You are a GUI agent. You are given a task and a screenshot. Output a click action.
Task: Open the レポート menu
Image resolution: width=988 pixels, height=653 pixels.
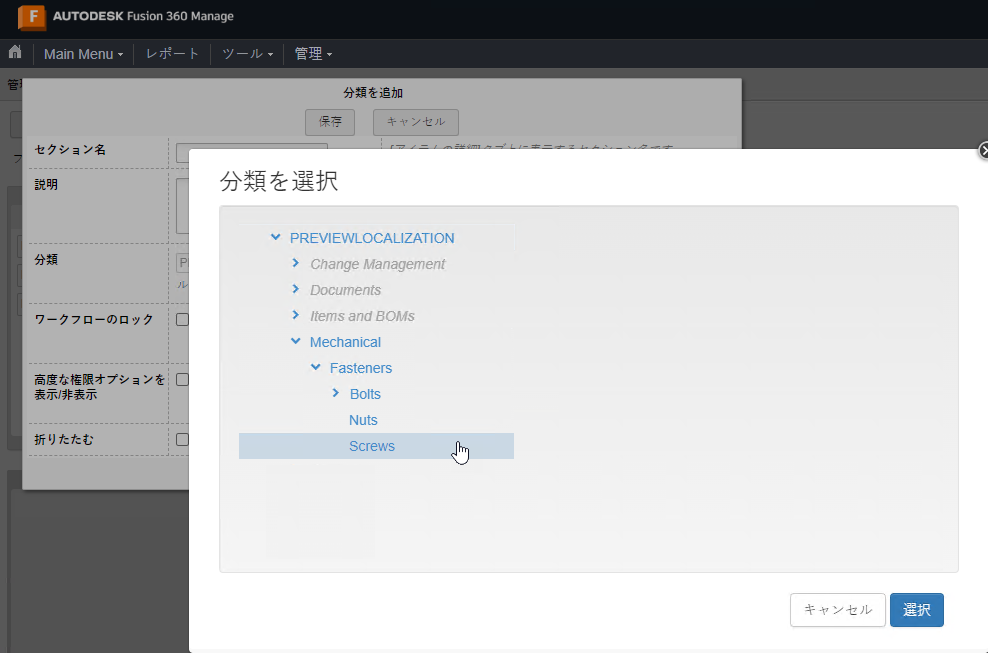pos(172,54)
